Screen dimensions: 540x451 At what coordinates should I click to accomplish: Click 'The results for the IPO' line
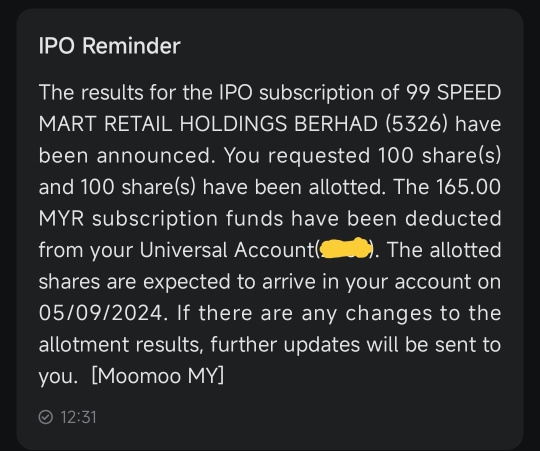click(145, 93)
